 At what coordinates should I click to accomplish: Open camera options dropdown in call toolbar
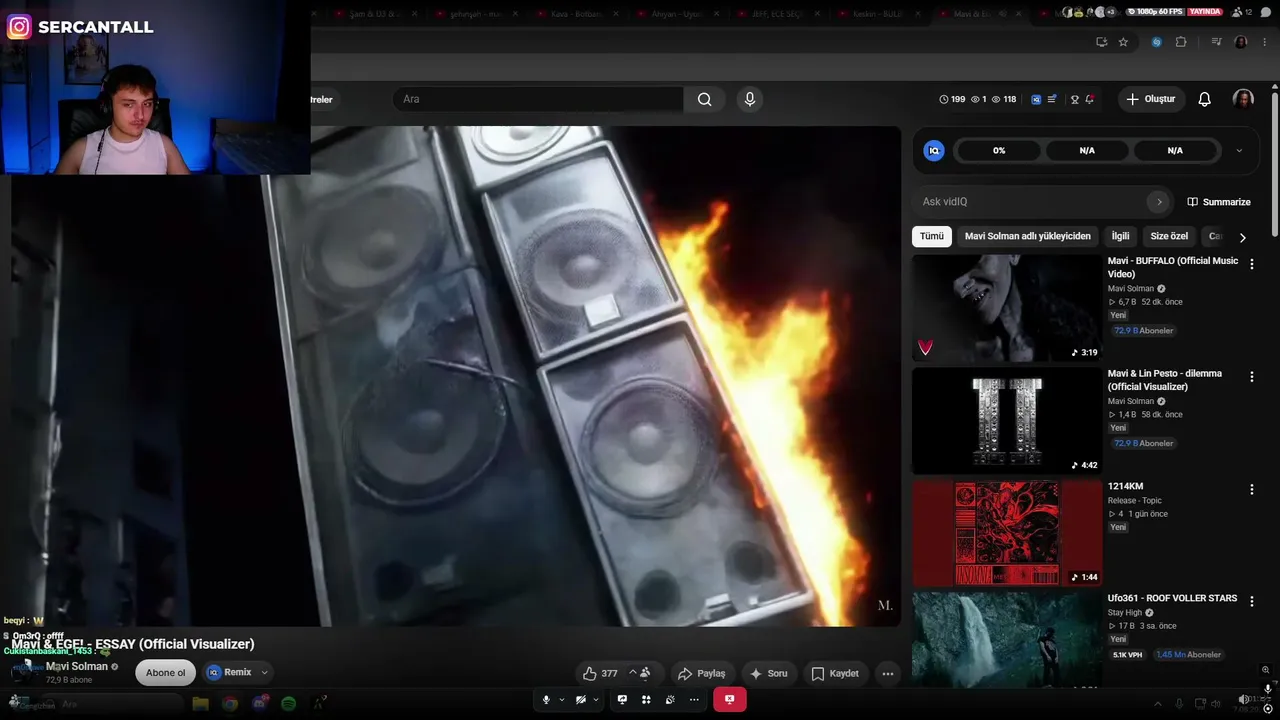tap(596, 700)
